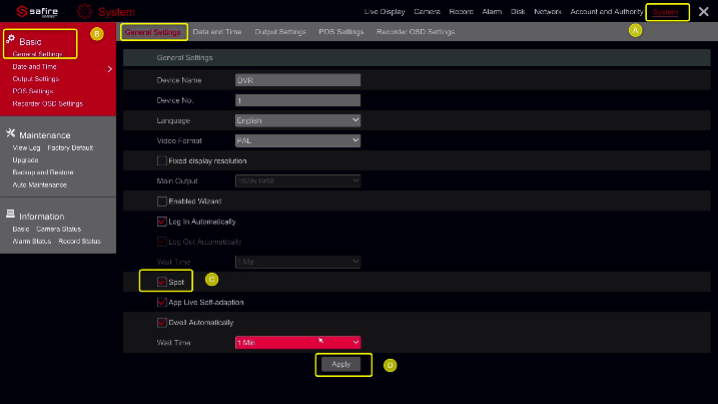Screen dimensions: 718x404
Task: Open the Language dropdown
Action: click(296, 120)
